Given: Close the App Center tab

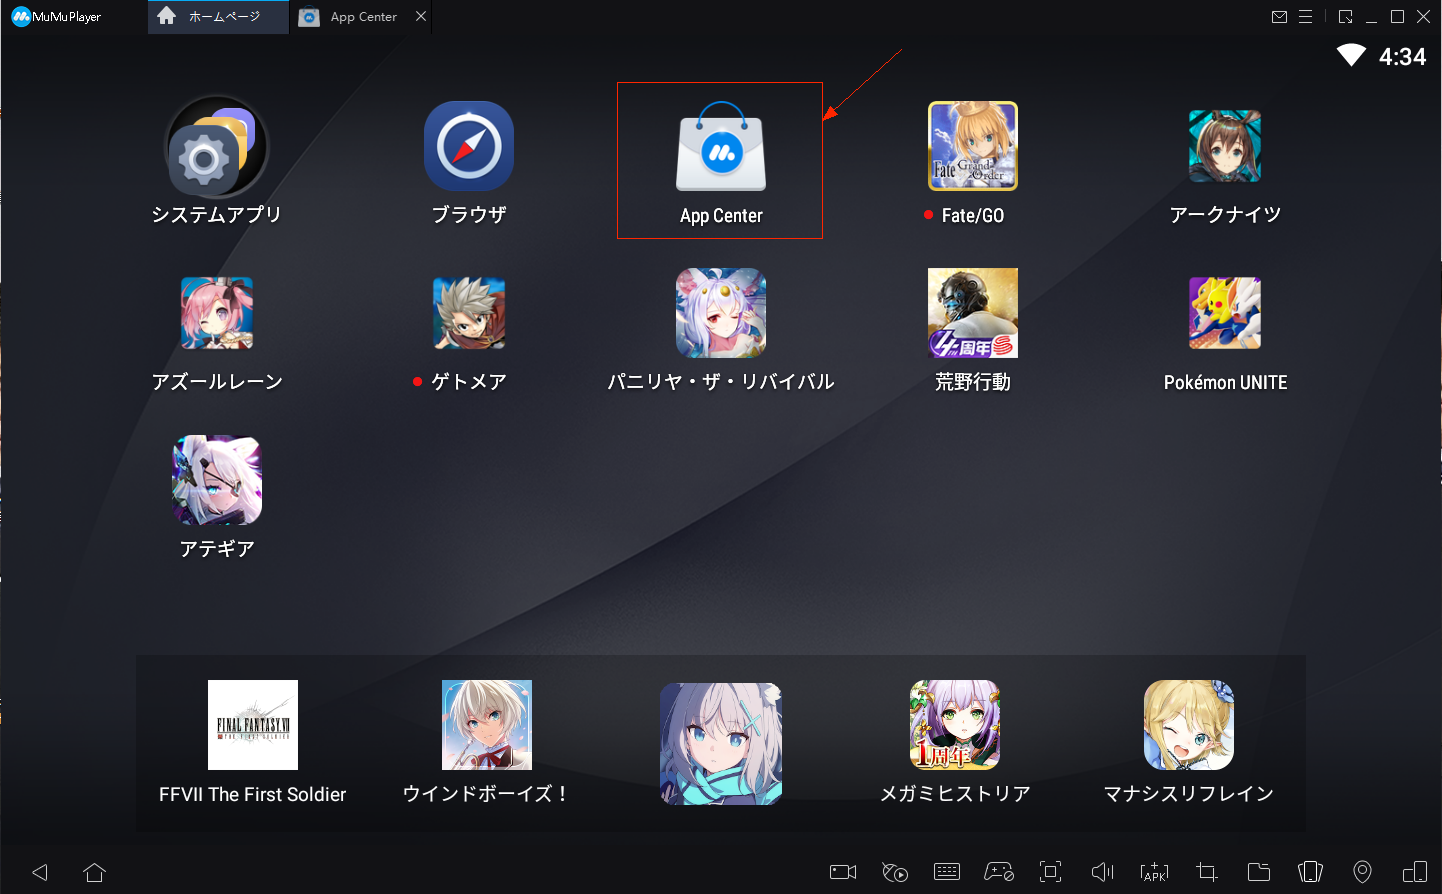Looking at the screenshot, I should [421, 16].
